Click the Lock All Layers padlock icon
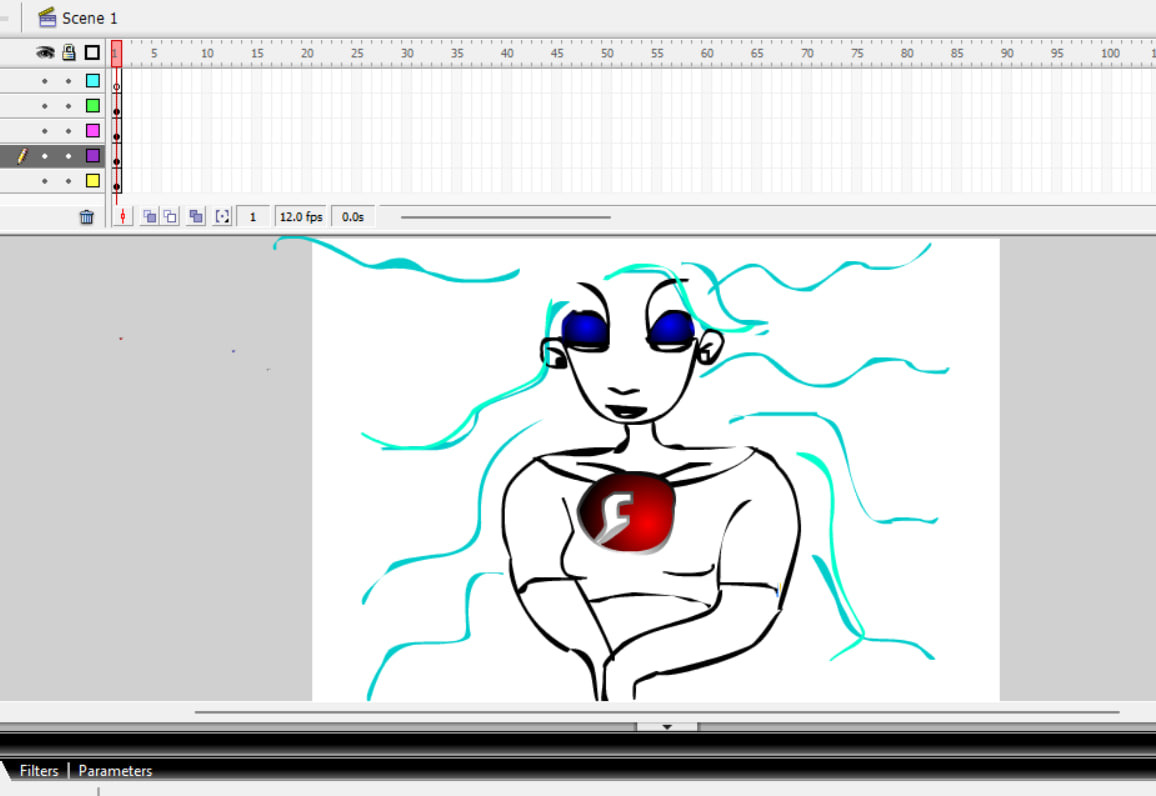Image resolution: width=1156 pixels, height=796 pixels. (69, 52)
